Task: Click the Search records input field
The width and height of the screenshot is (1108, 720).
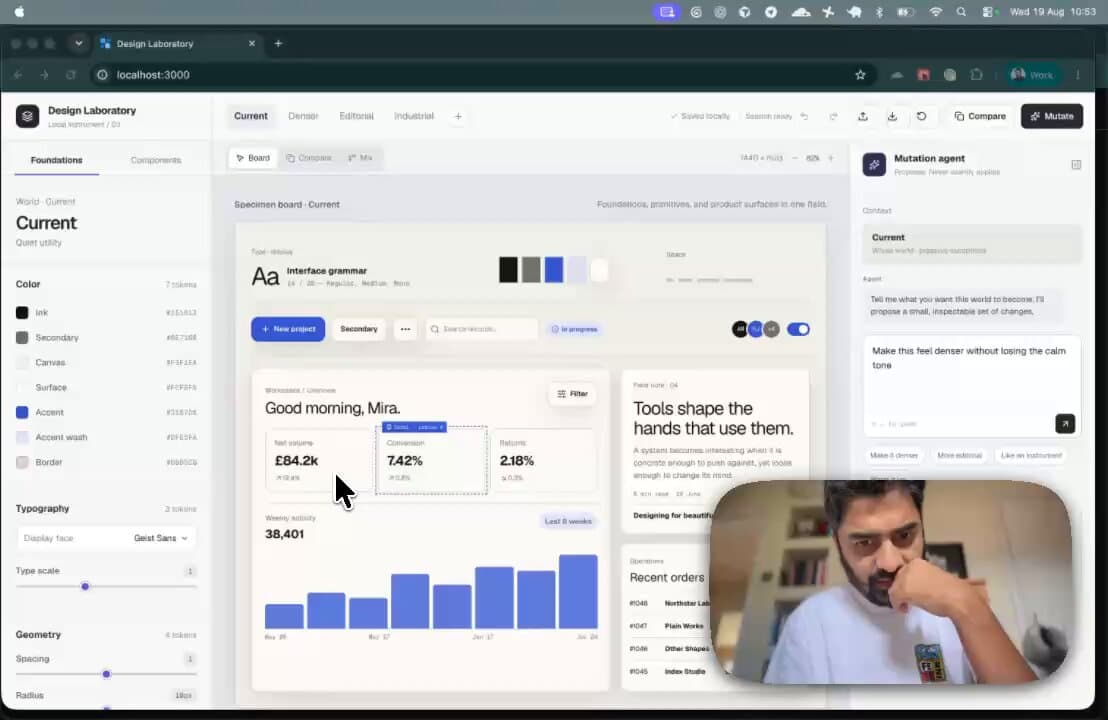Action: 482,329
